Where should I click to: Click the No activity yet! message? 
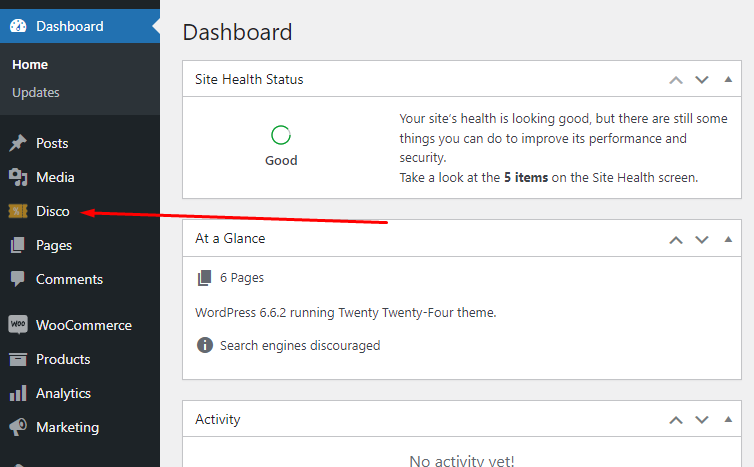462,461
